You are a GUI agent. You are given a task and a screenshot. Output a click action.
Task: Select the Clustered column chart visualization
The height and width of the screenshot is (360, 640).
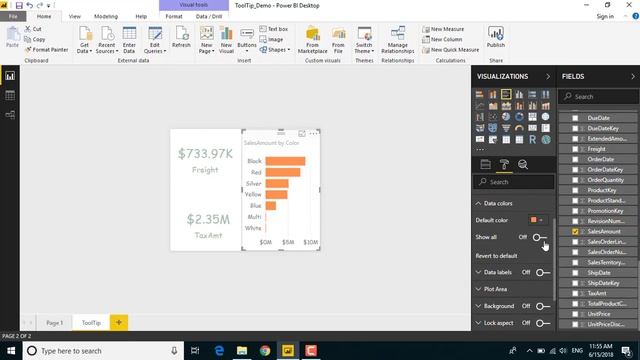(x=519, y=95)
